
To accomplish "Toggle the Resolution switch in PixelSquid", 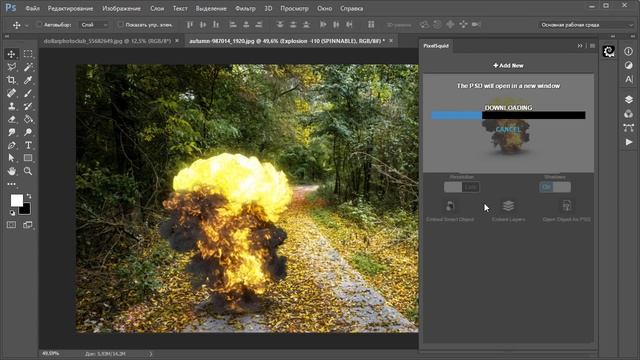I will pos(462,187).
